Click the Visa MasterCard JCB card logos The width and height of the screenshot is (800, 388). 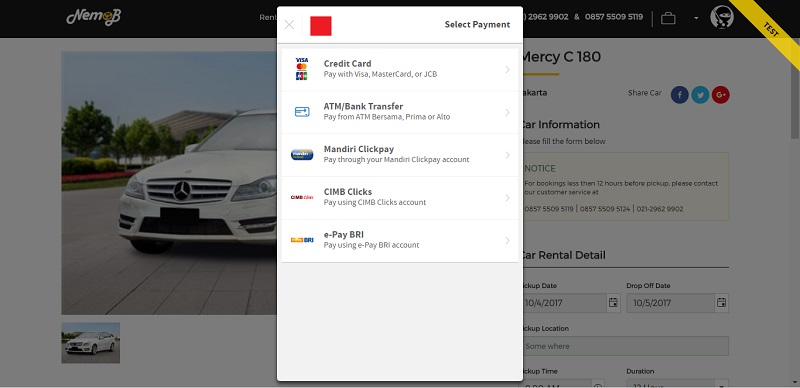(302, 69)
